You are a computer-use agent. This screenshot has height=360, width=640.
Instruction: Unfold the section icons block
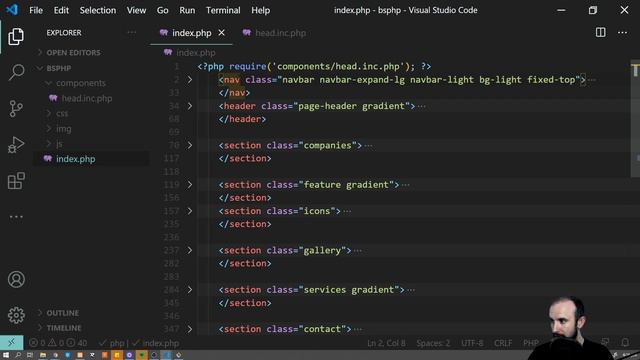pyautogui.click(x=190, y=211)
